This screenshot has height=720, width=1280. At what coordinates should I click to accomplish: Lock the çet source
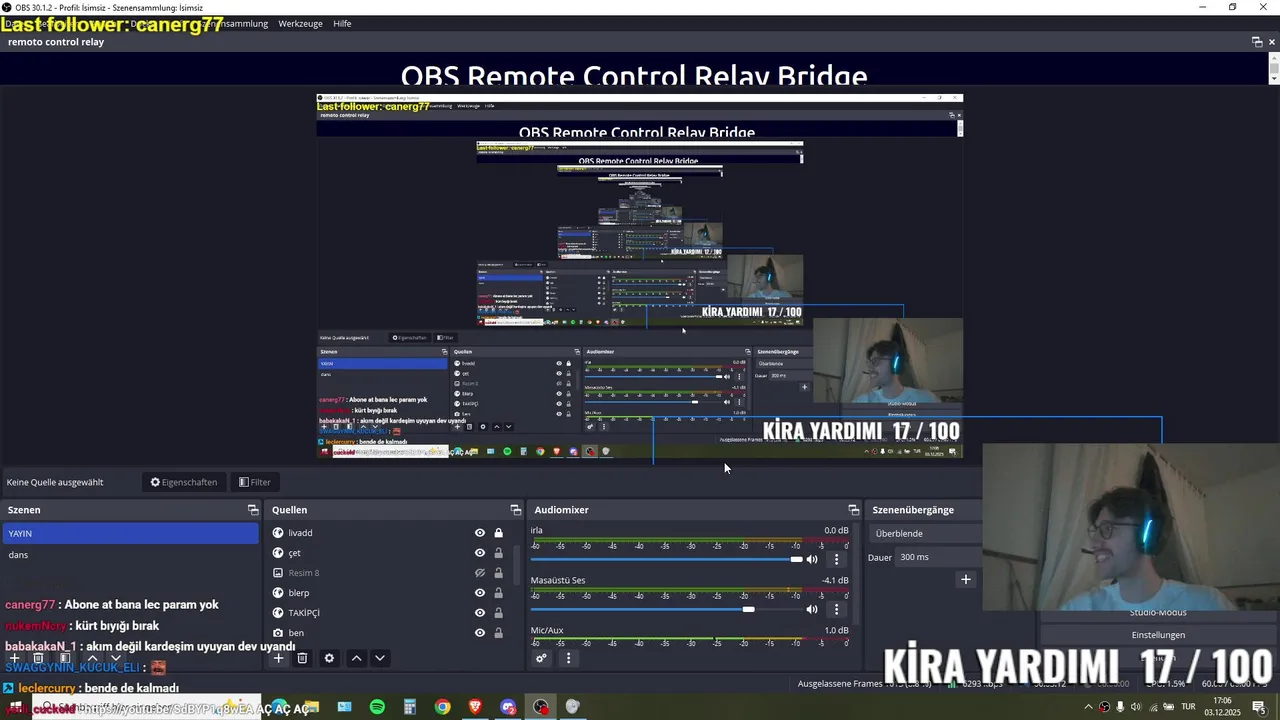pyautogui.click(x=498, y=553)
